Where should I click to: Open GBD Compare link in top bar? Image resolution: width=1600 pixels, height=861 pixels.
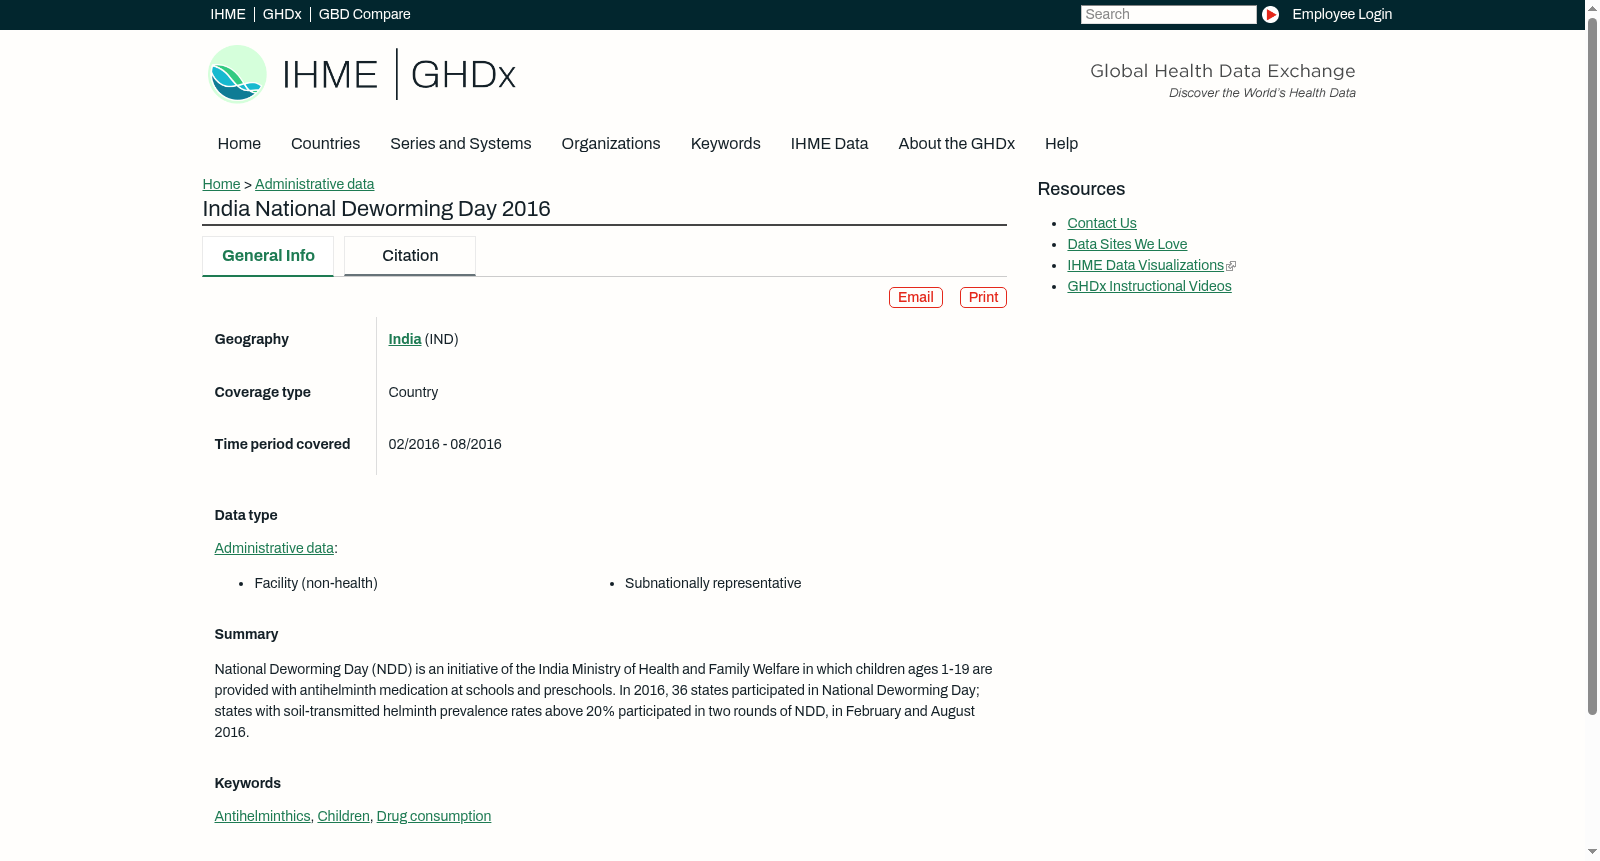(365, 14)
